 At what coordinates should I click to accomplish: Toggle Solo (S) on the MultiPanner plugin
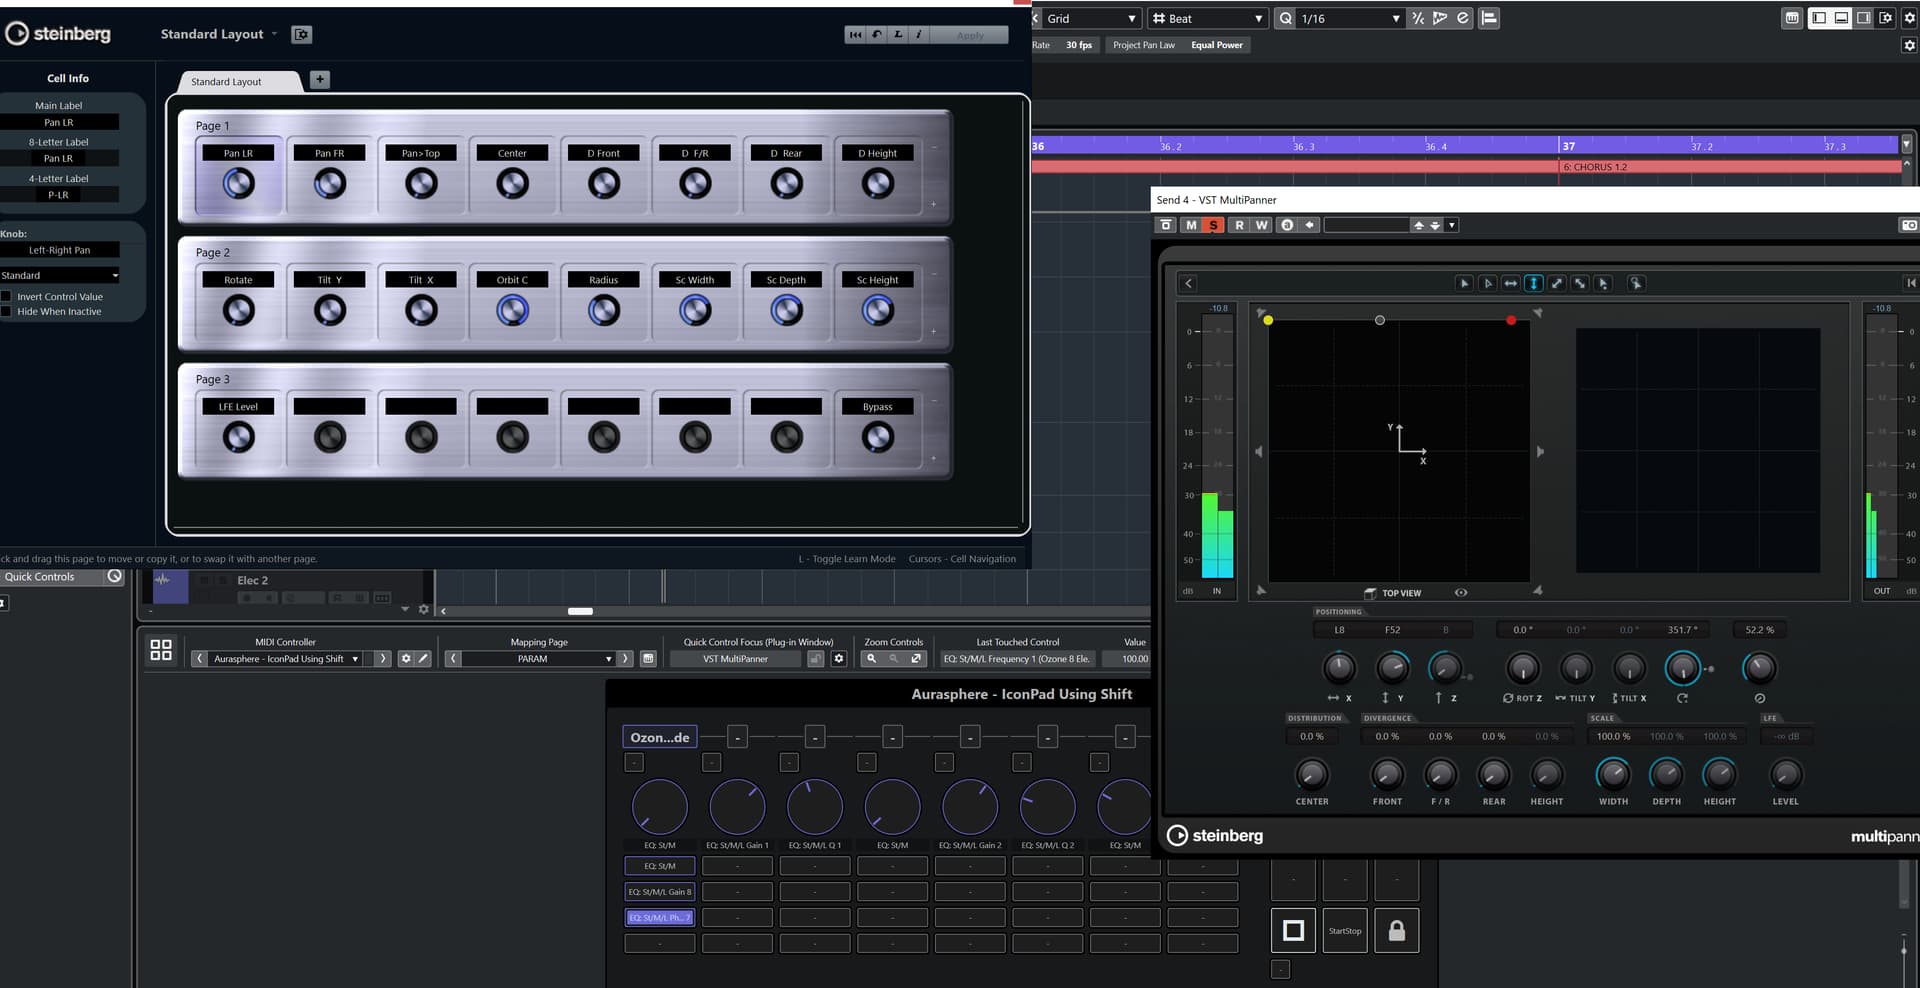tap(1213, 225)
